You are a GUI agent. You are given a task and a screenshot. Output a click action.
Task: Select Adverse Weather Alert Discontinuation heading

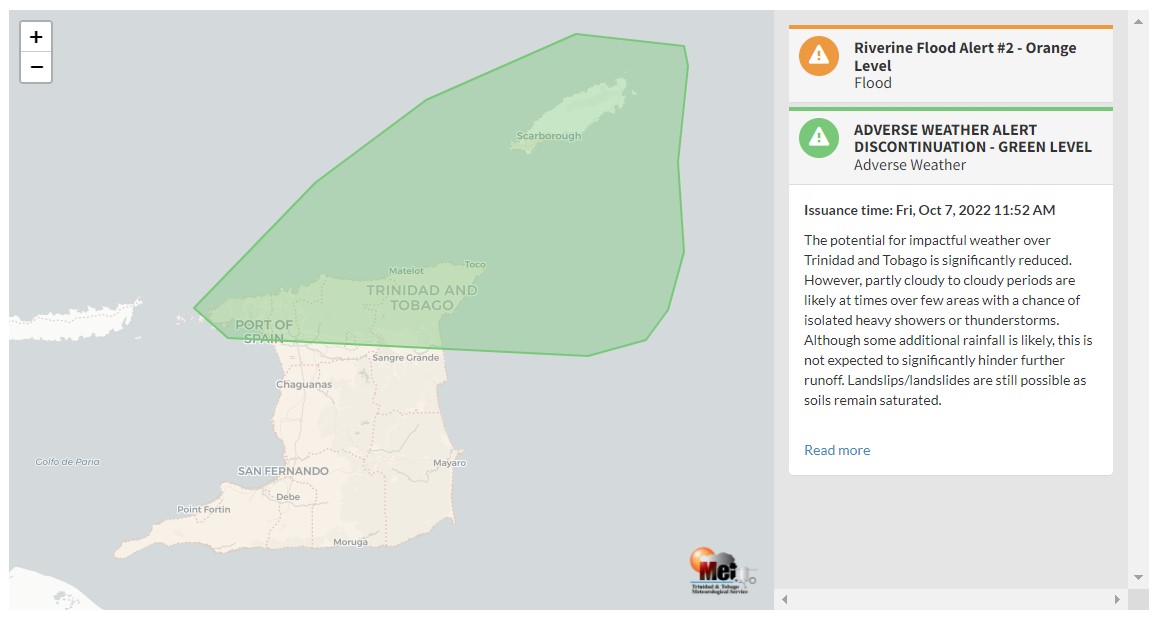pyautogui.click(x=972, y=138)
